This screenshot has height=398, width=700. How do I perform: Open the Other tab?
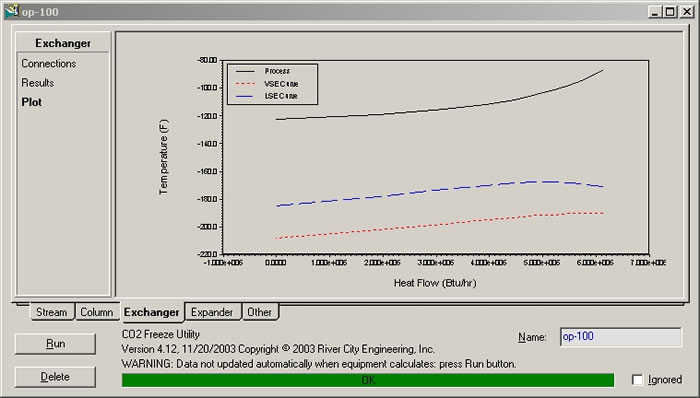click(259, 312)
